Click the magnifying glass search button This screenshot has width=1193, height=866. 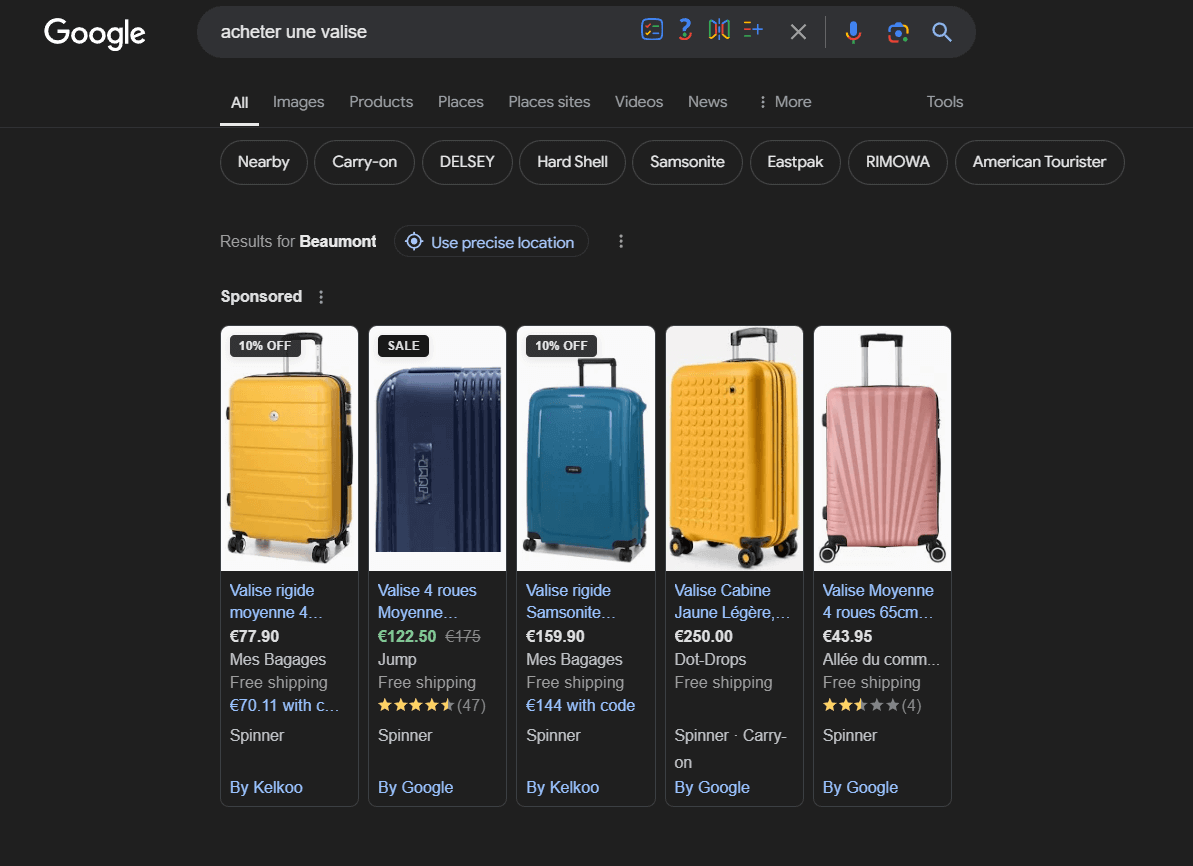point(942,32)
